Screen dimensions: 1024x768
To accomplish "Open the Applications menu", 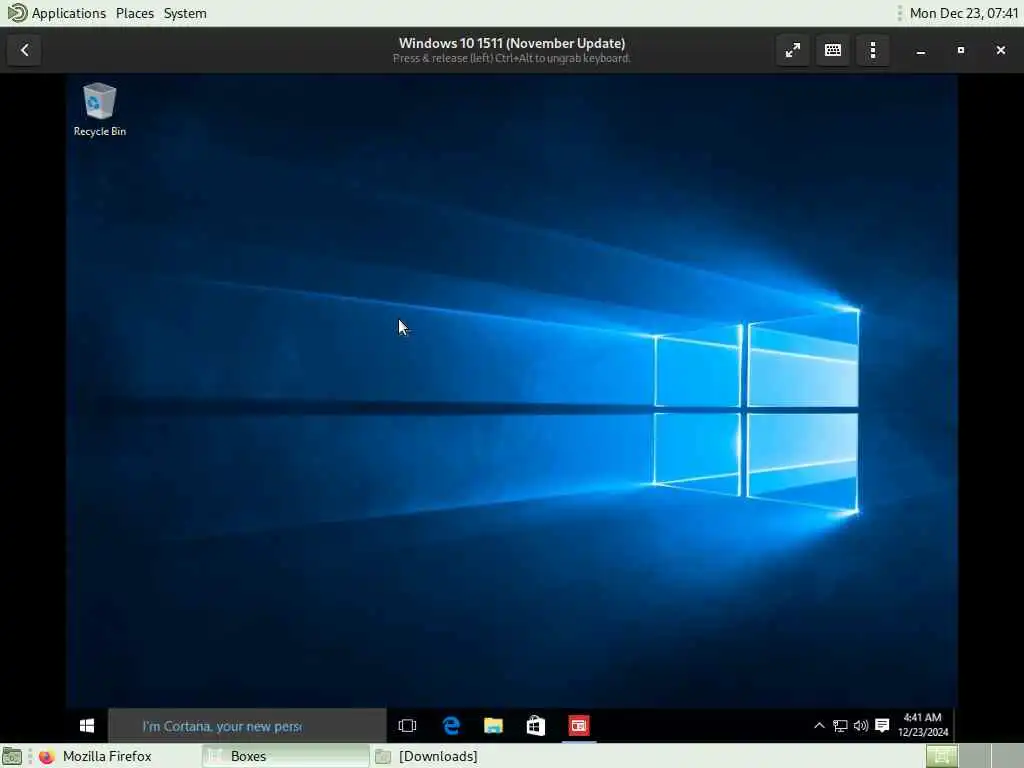I will (x=69, y=13).
